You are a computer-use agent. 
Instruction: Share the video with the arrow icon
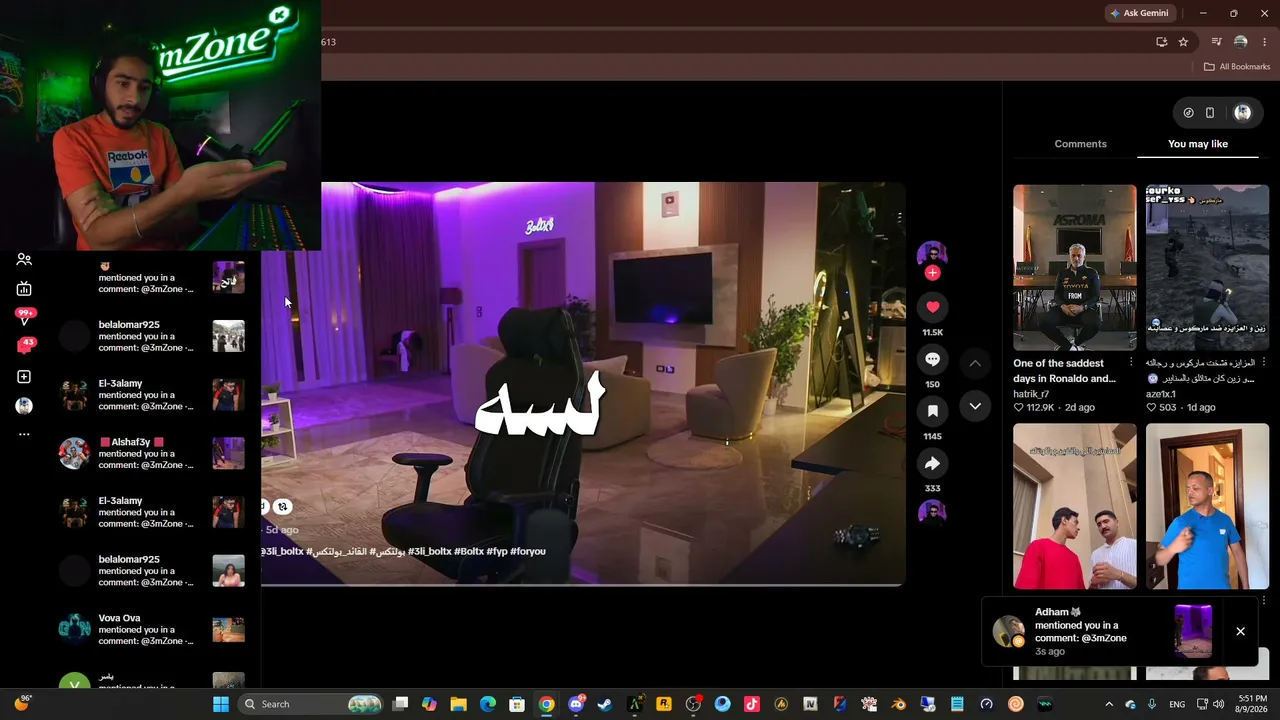(932, 463)
